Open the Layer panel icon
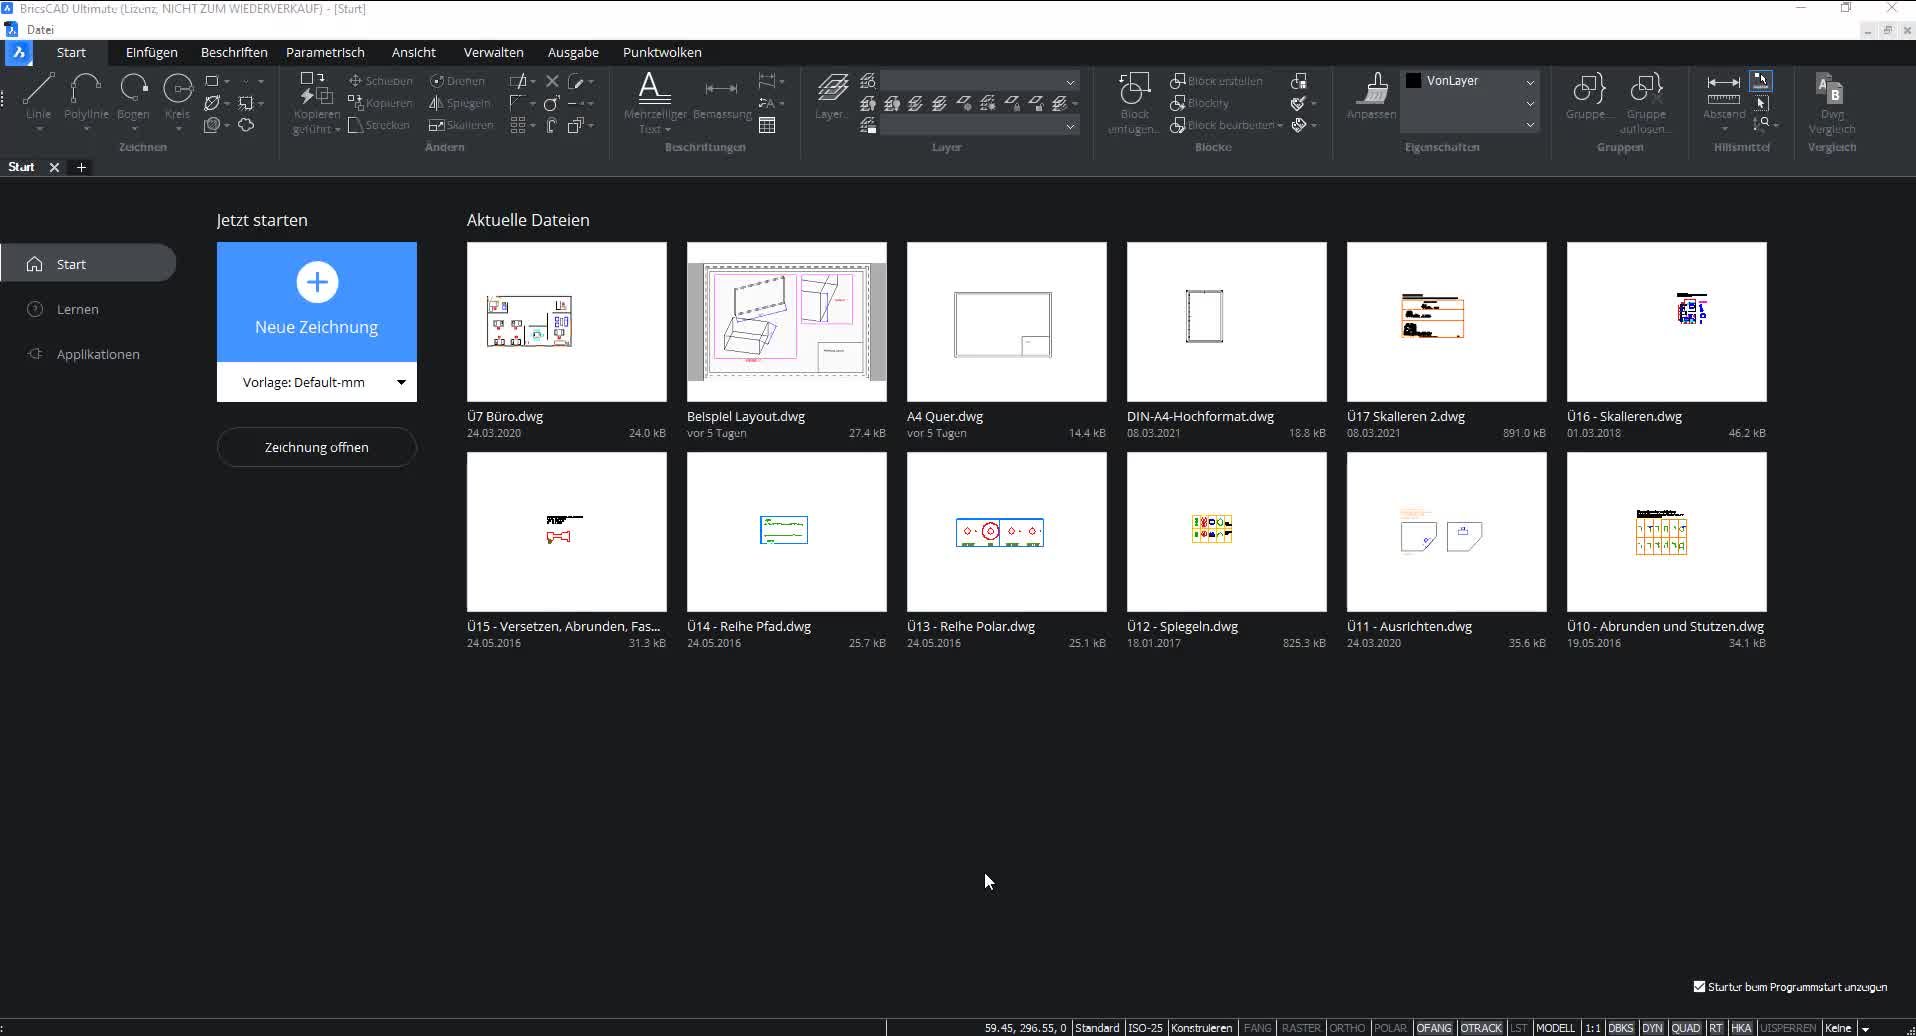Screen dimensions: 1916x1036 click(832, 96)
